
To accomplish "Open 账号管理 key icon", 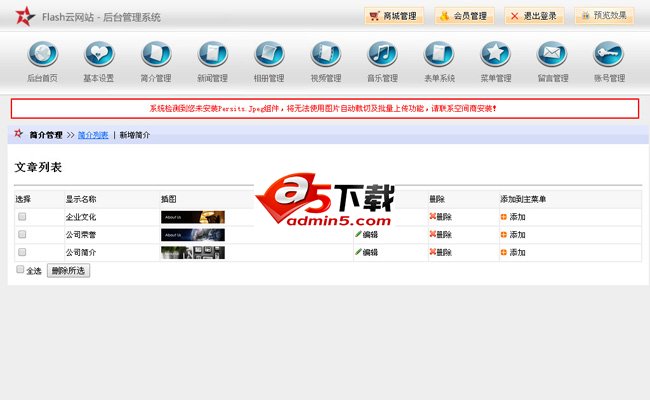I will click(x=609, y=54).
